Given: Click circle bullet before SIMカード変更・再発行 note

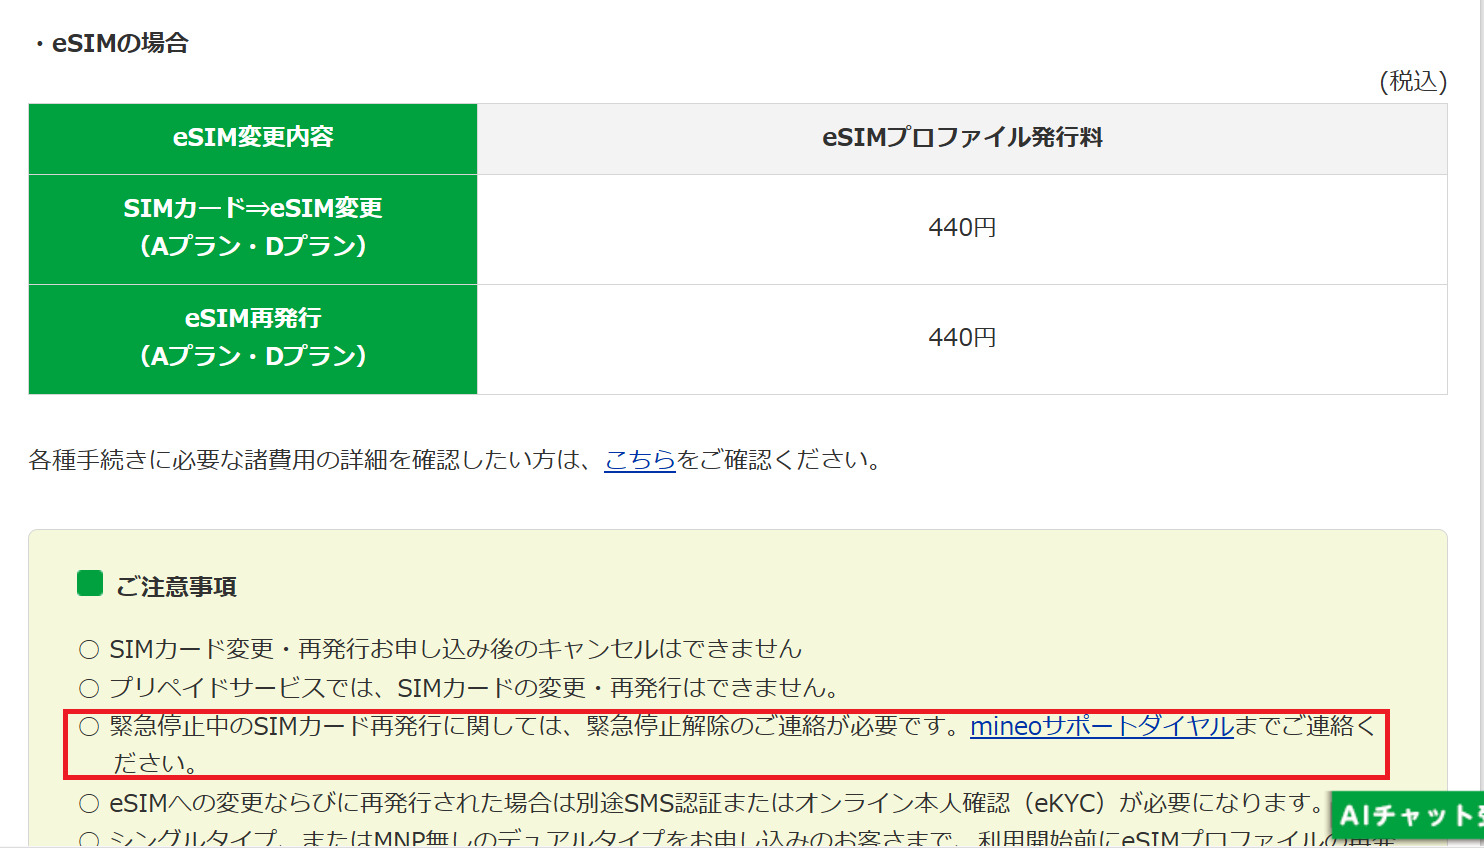Looking at the screenshot, I should tap(89, 650).
